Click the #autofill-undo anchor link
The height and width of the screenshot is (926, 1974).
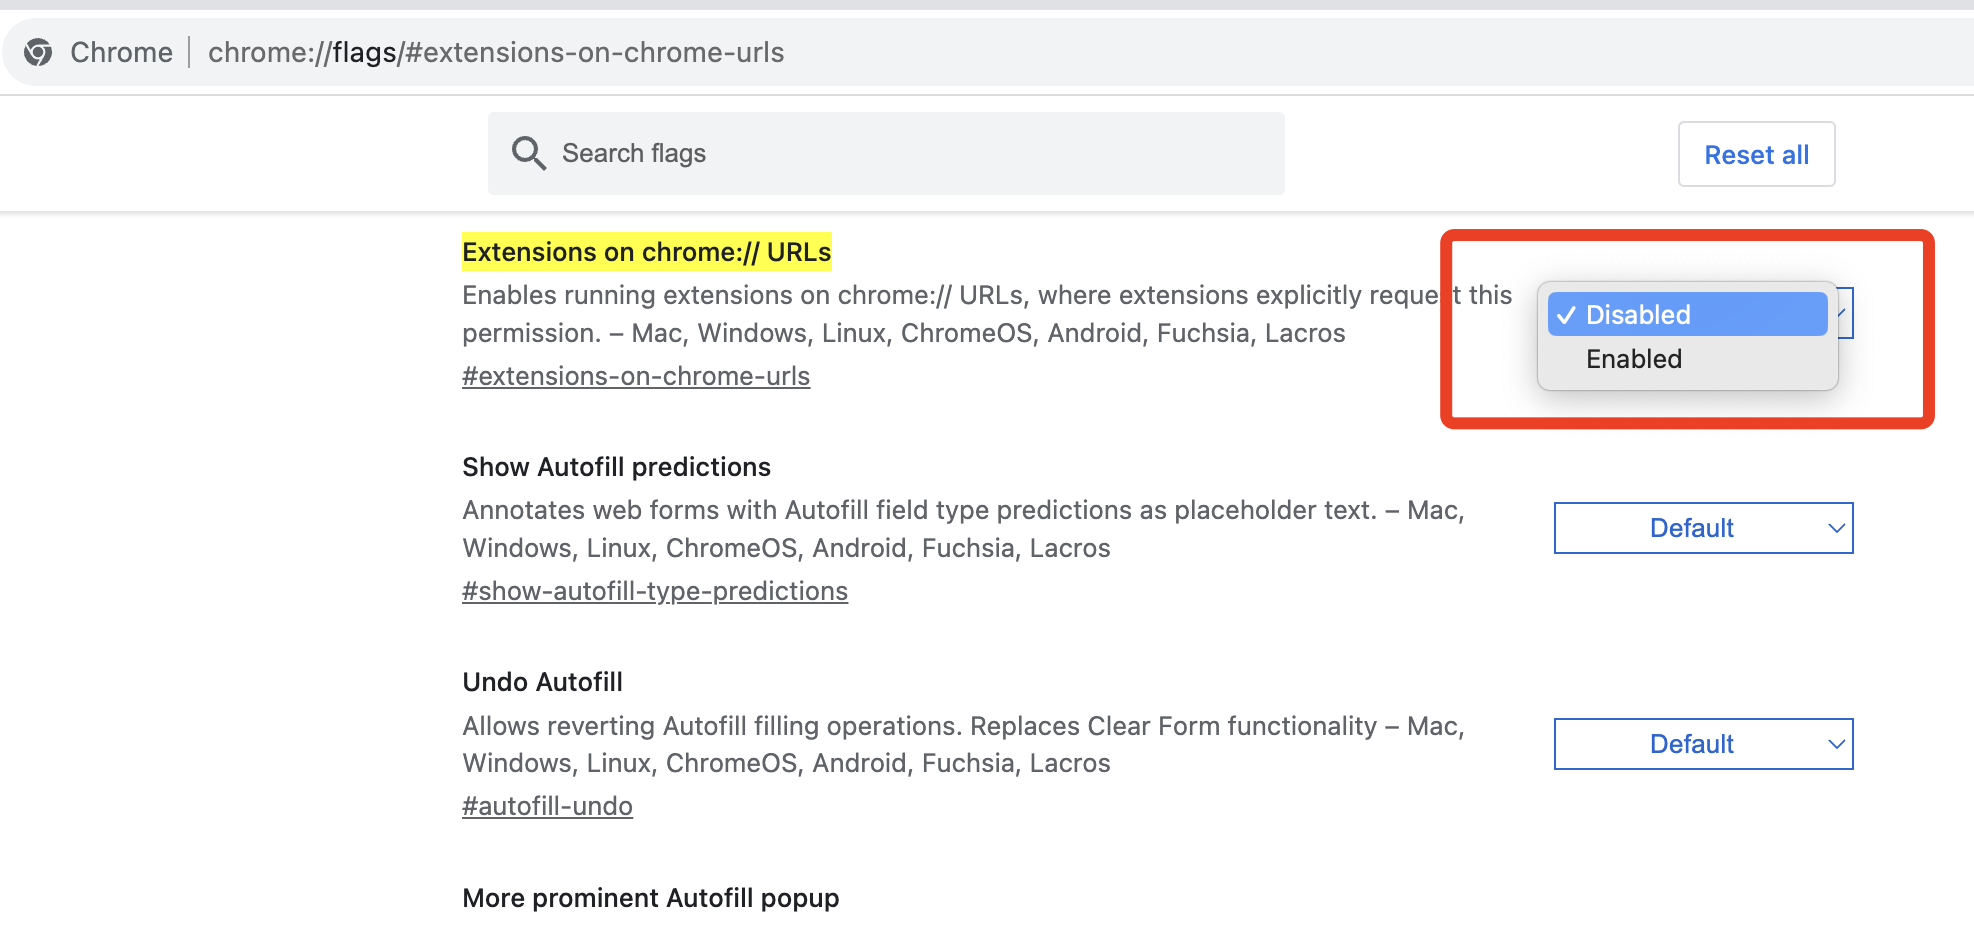click(547, 806)
